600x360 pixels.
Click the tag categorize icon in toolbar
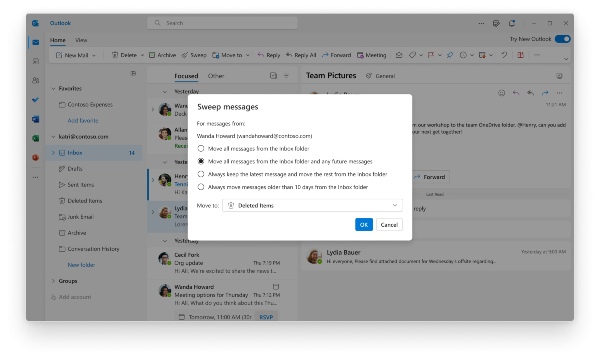(x=412, y=55)
